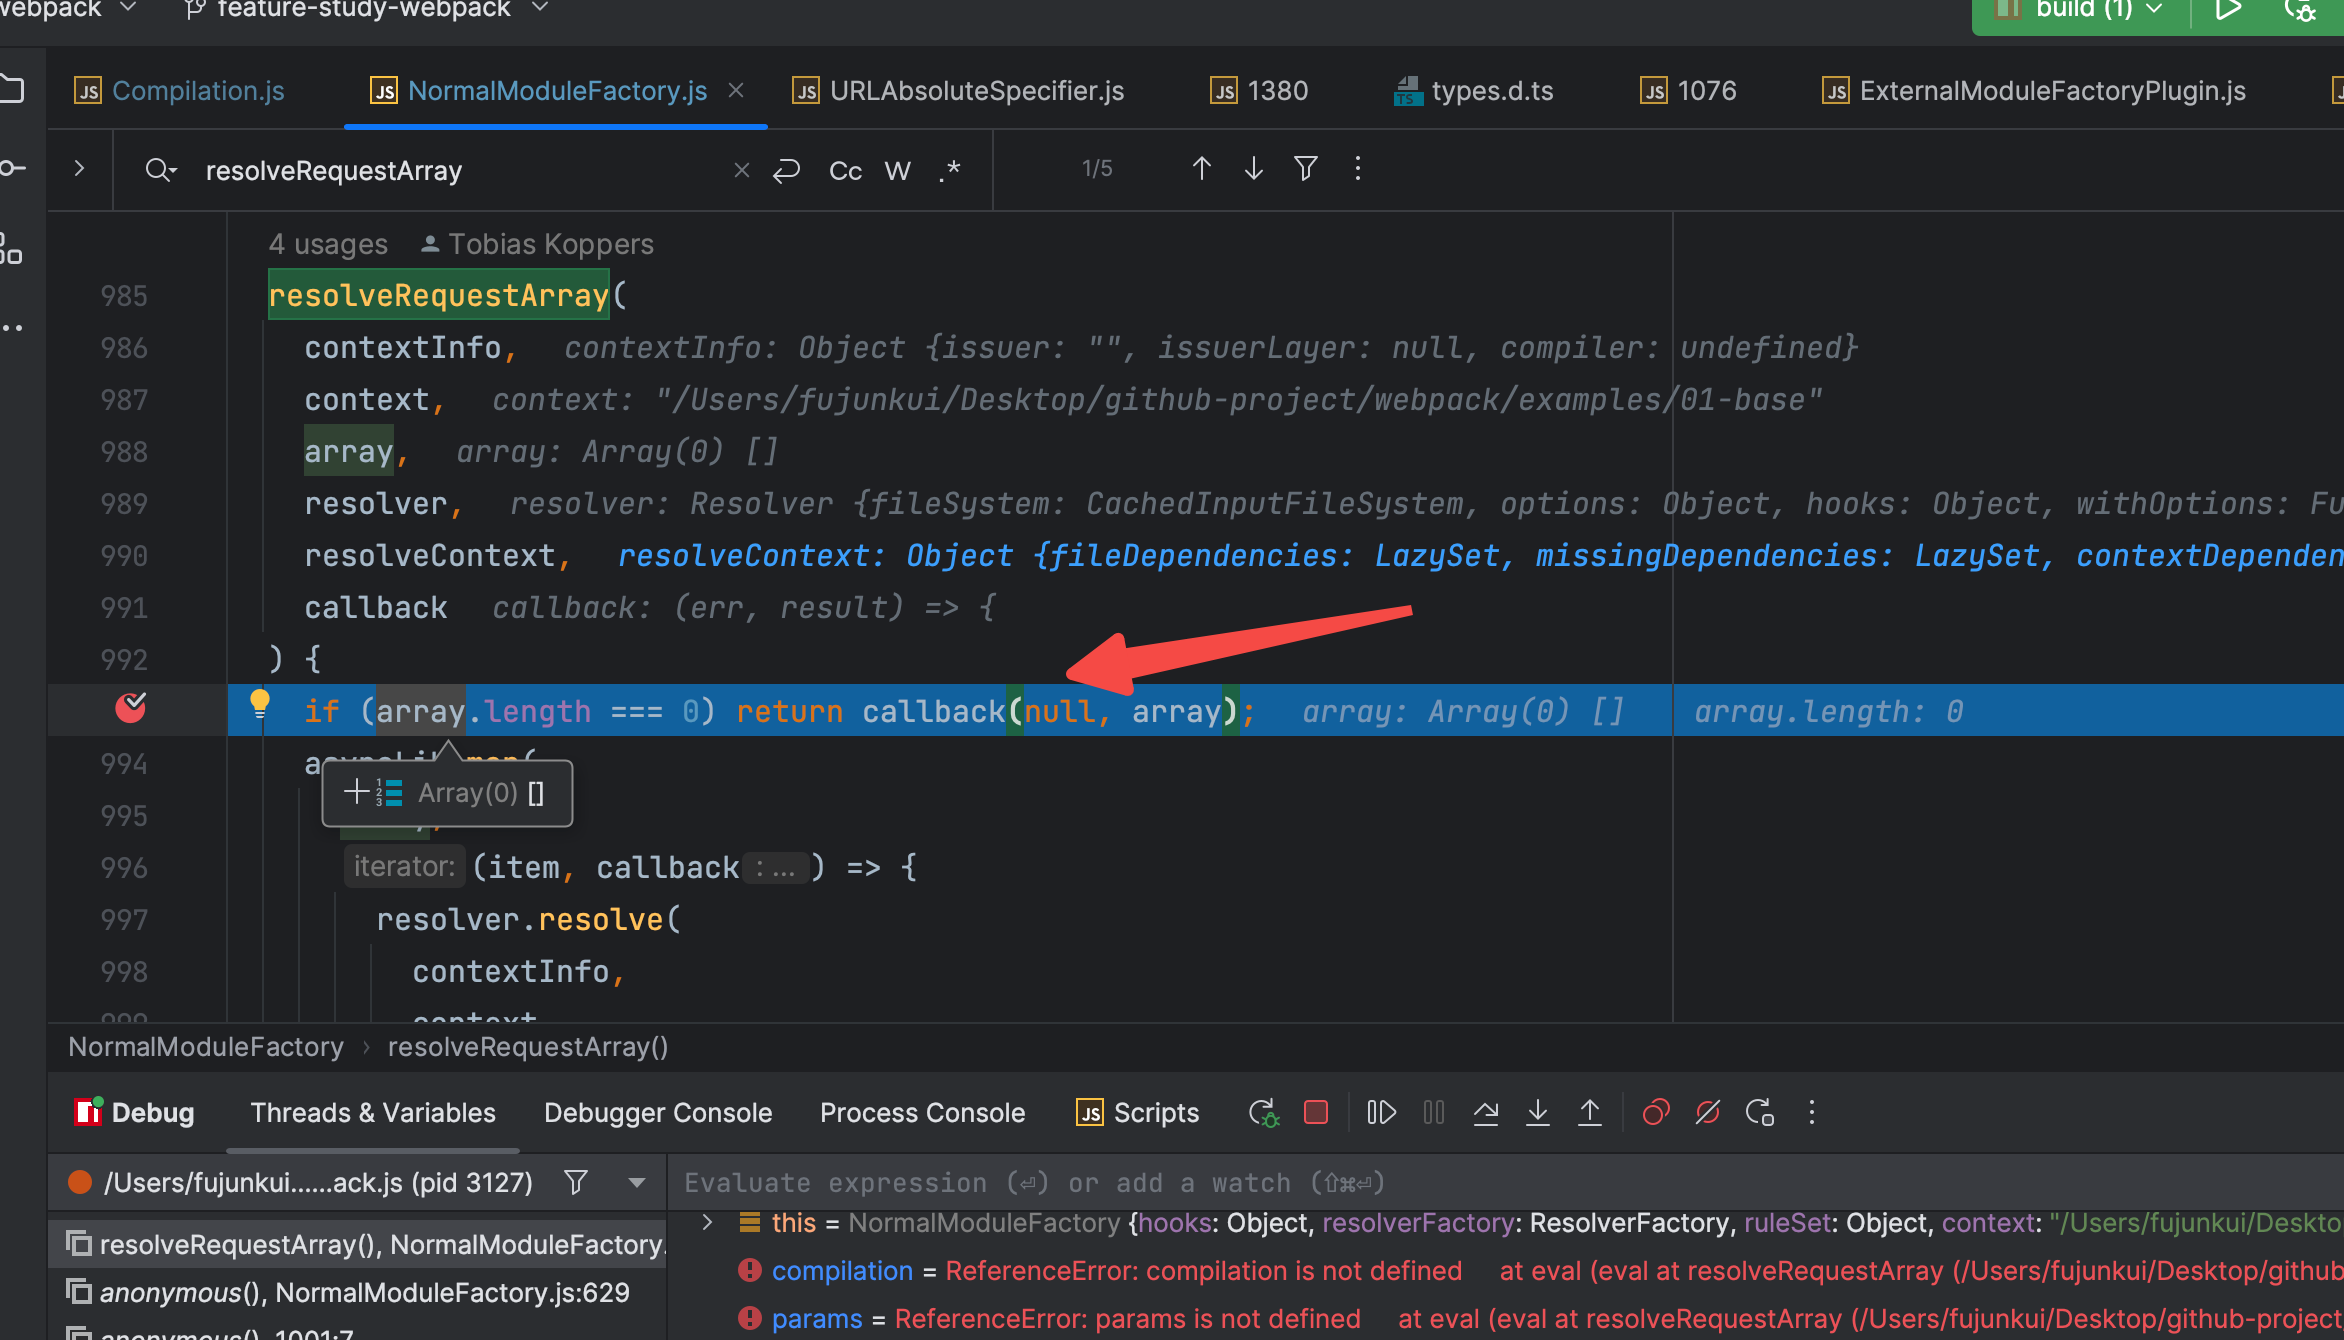
Task: Open View Breakpoints dialog
Action: 1656,1113
